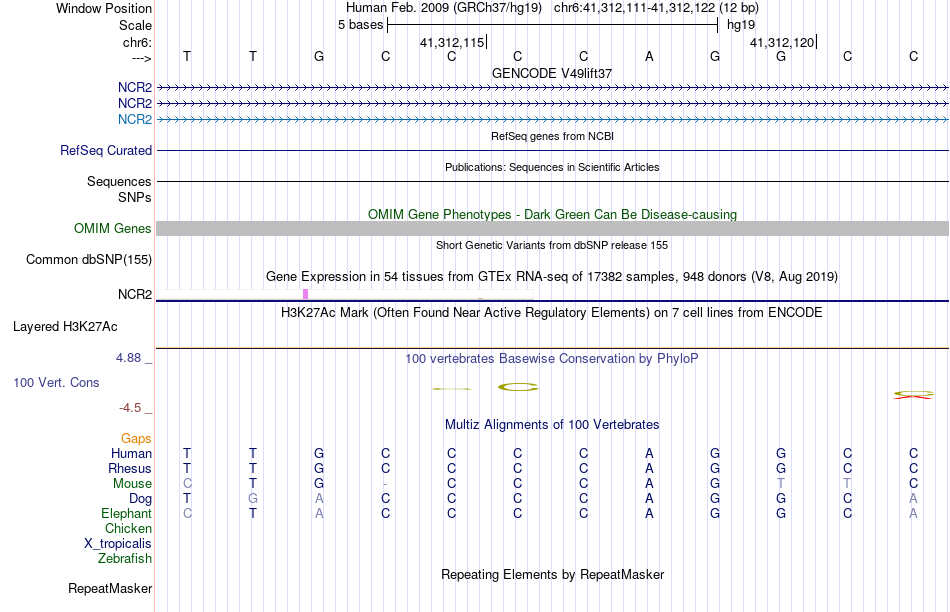Open RefSeq genes from NCBI track title
The height and width of the screenshot is (612, 950).
(x=552, y=136)
